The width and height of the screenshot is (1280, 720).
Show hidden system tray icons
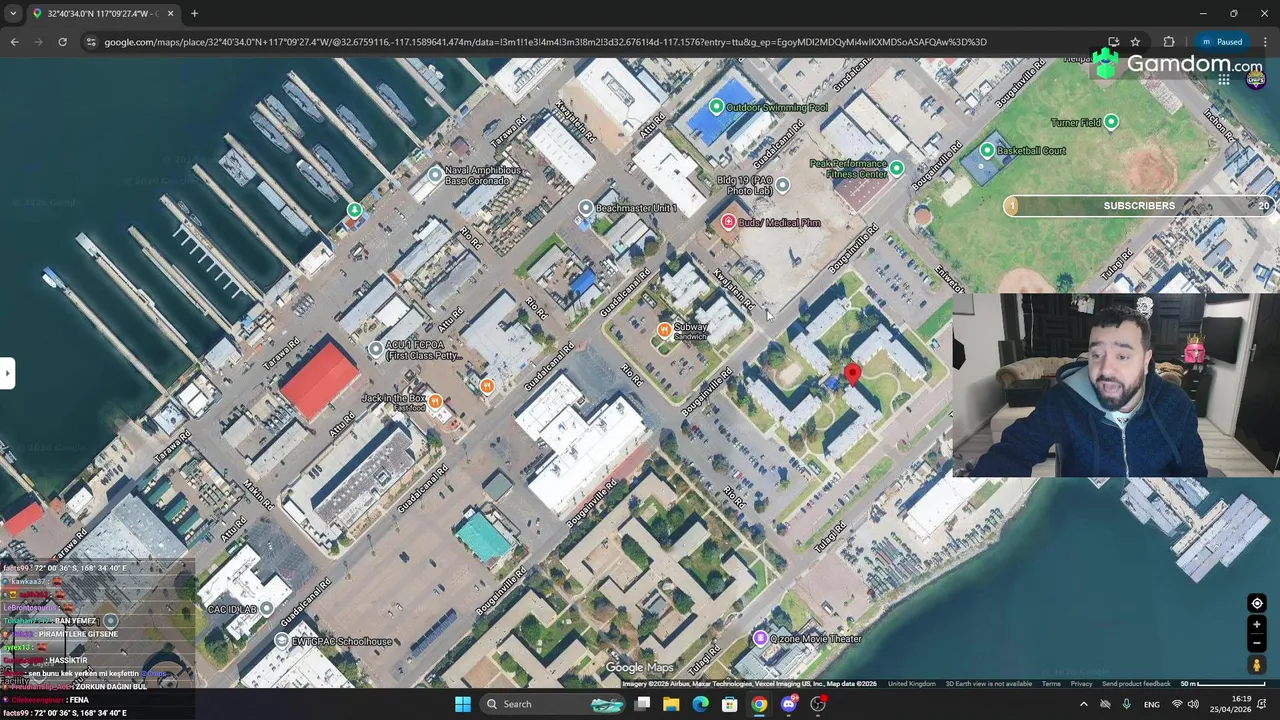pos(1083,704)
